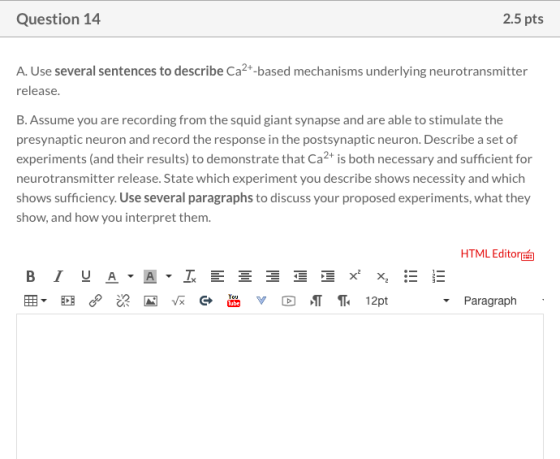The width and height of the screenshot is (560, 459).
Task: Toggle bold formatting
Action: tap(30, 276)
